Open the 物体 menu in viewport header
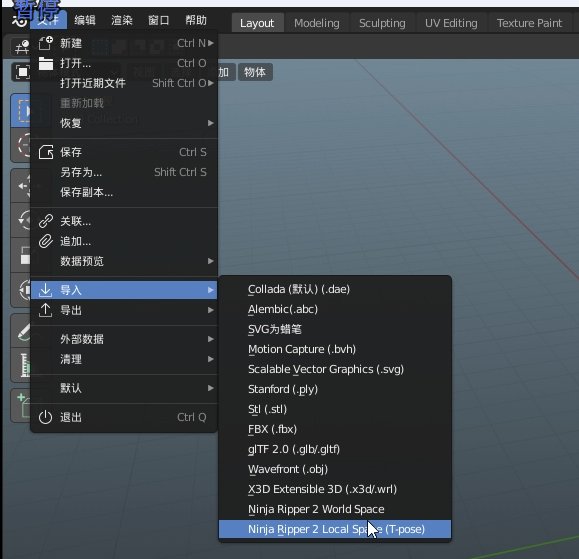Screen dimensions: 579x559 [255, 72]
